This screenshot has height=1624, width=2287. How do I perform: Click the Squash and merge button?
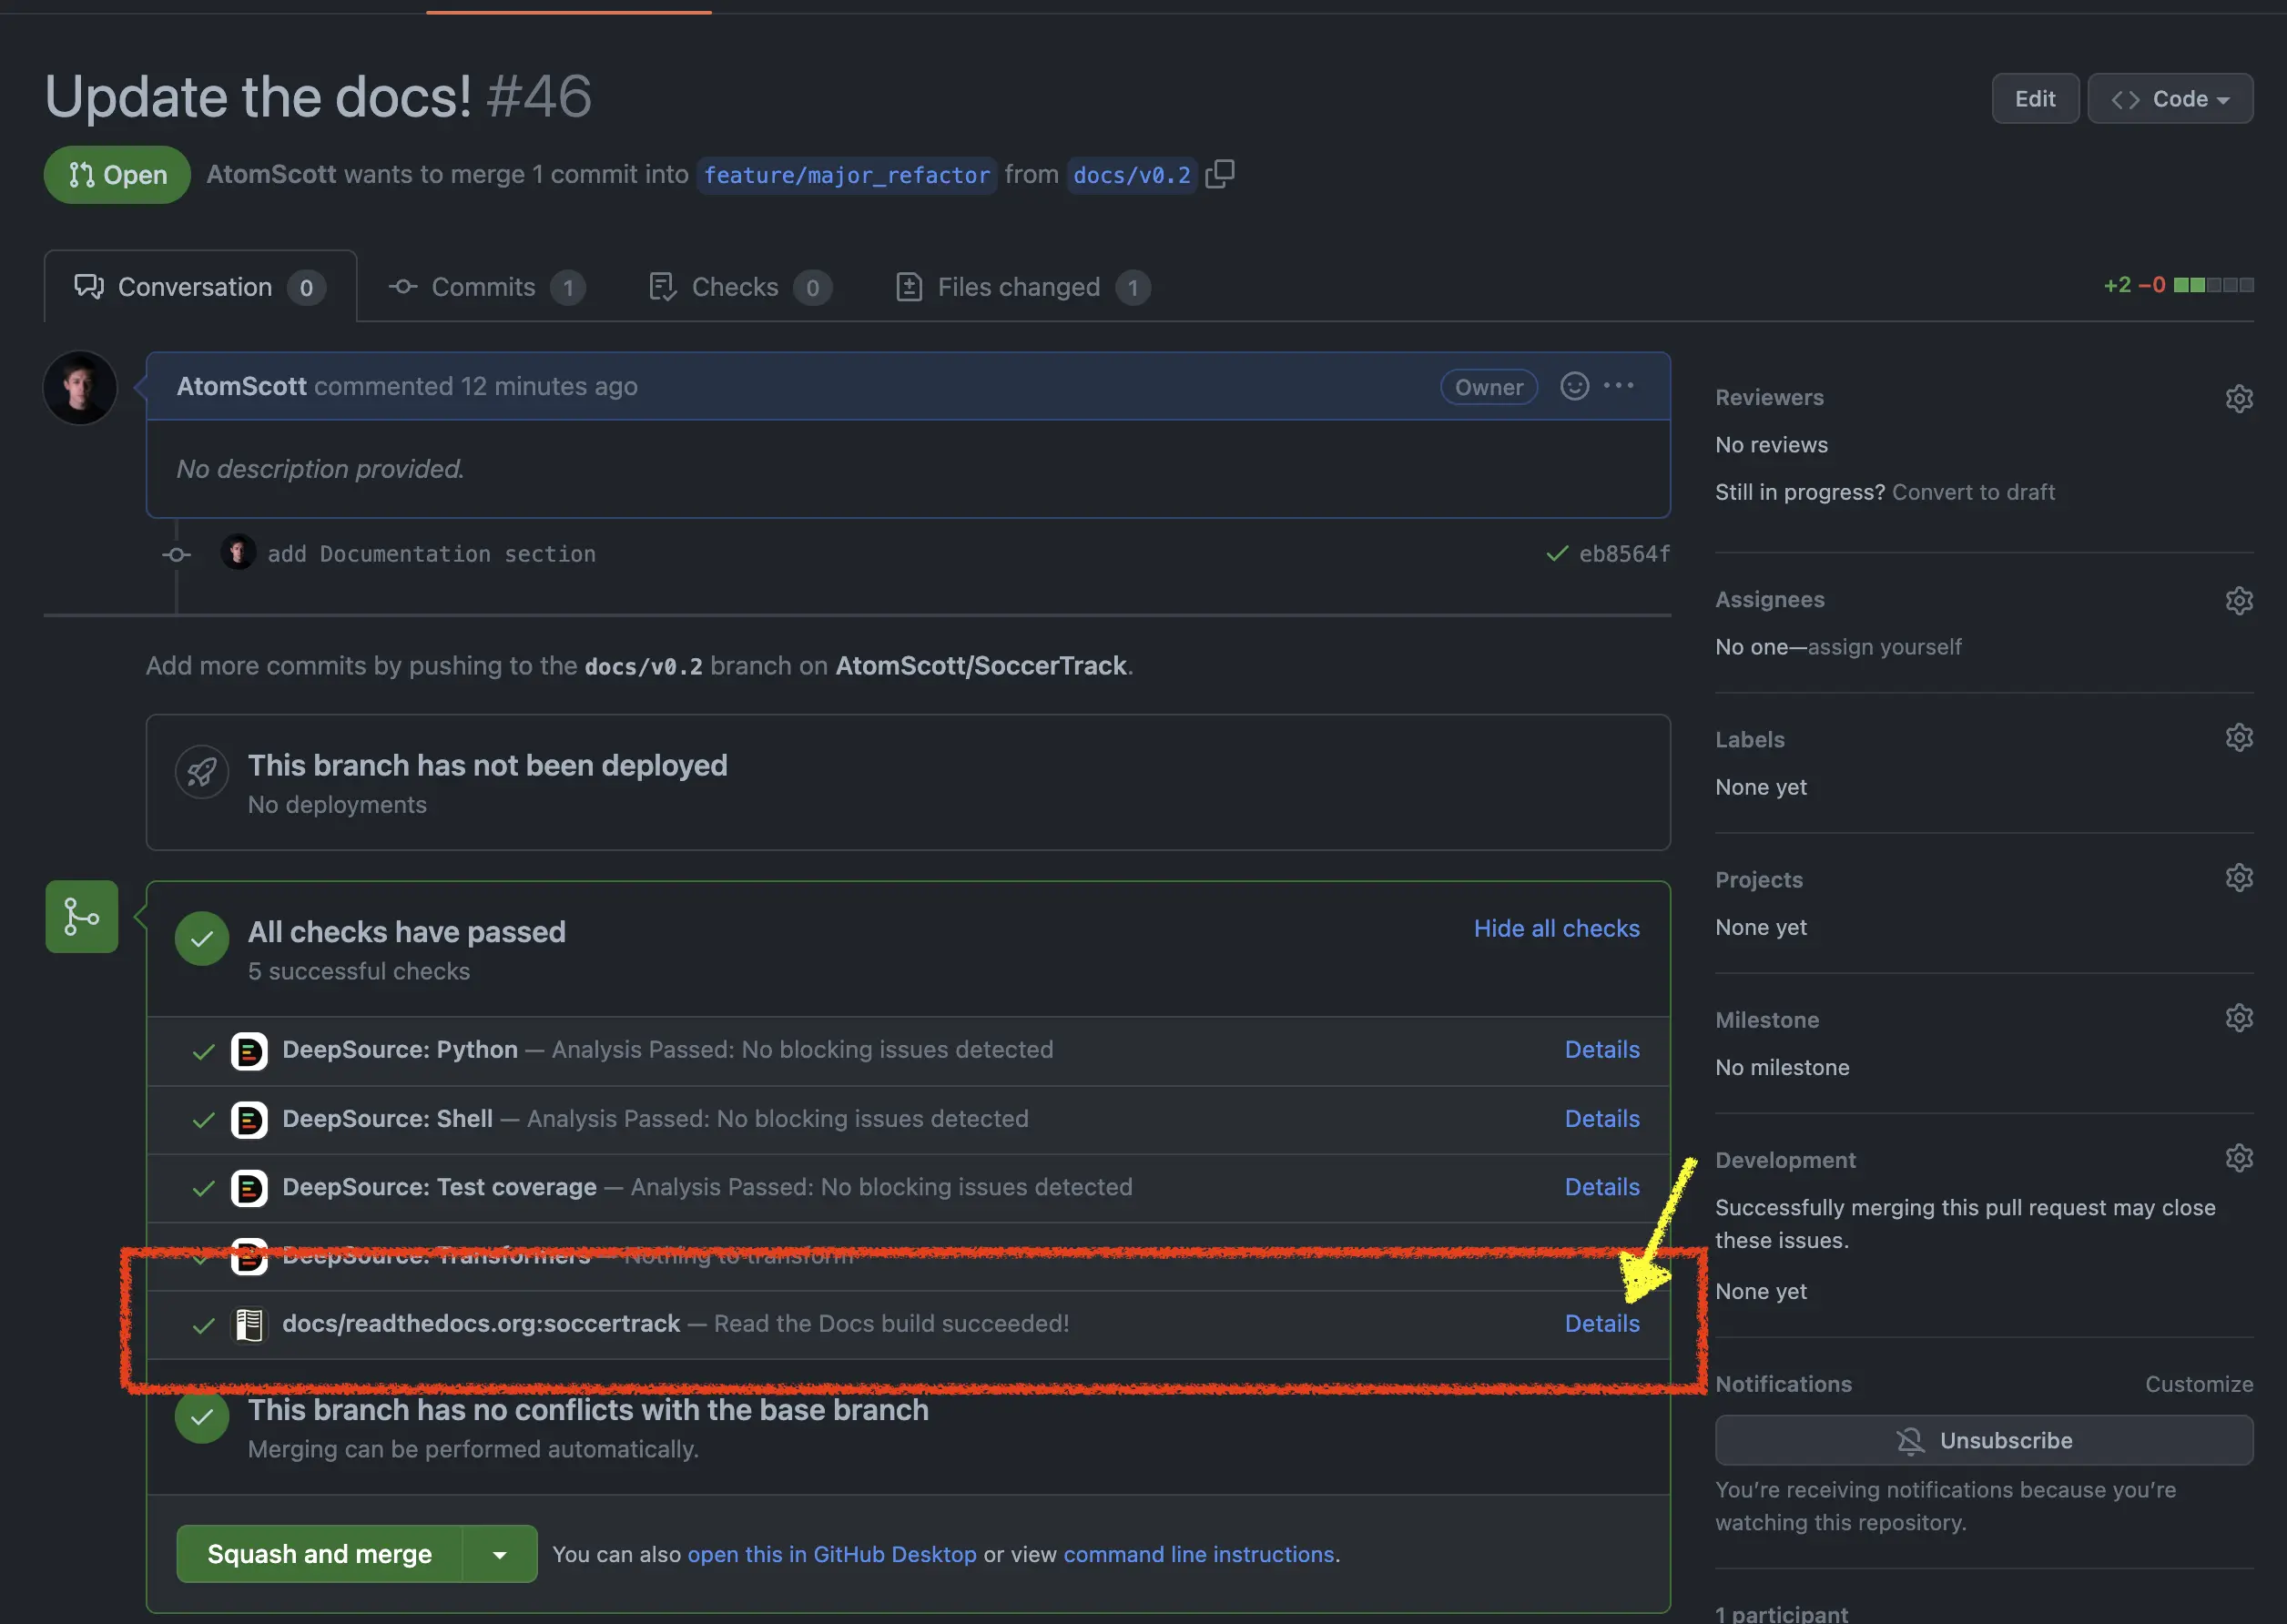319,1554
